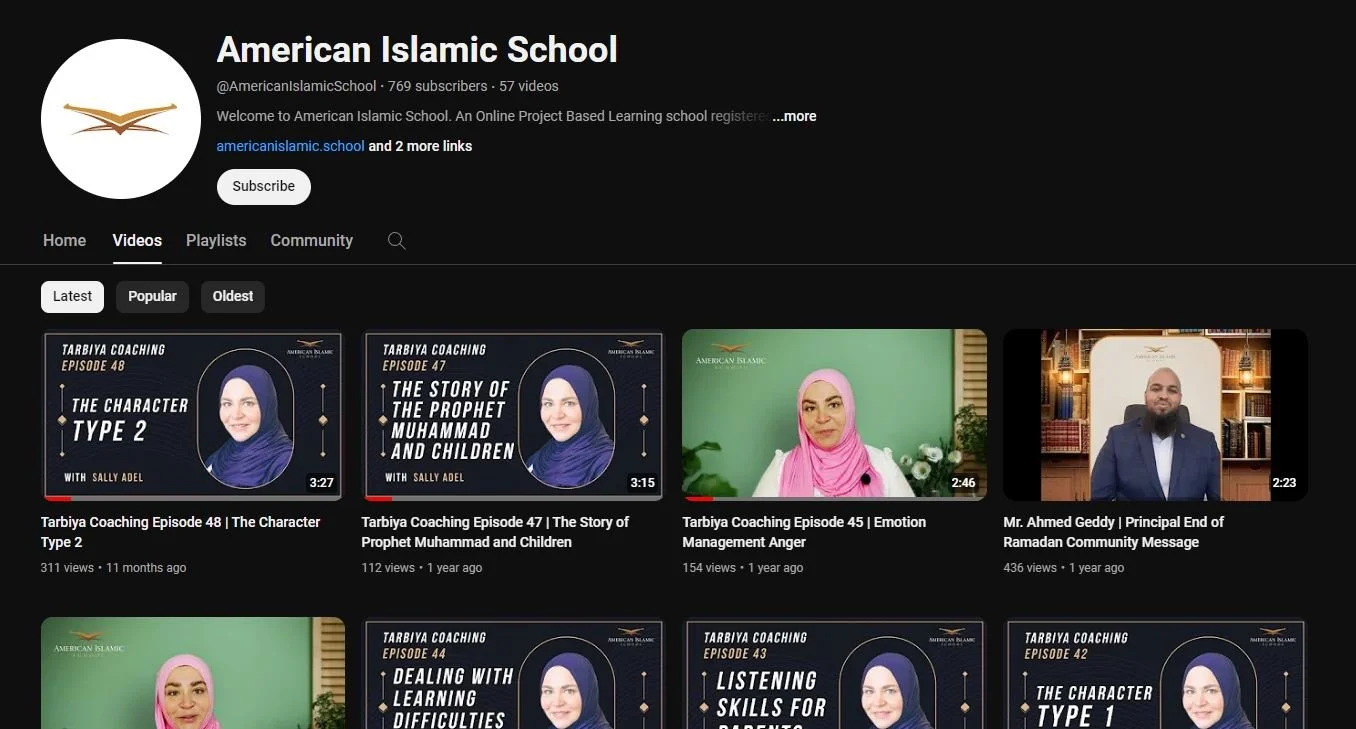The height and width of the screenshot is (729, 1356).
Task: Open title 'Tarbiya Coaching Episode 47' video link
Action: (496, 532)
